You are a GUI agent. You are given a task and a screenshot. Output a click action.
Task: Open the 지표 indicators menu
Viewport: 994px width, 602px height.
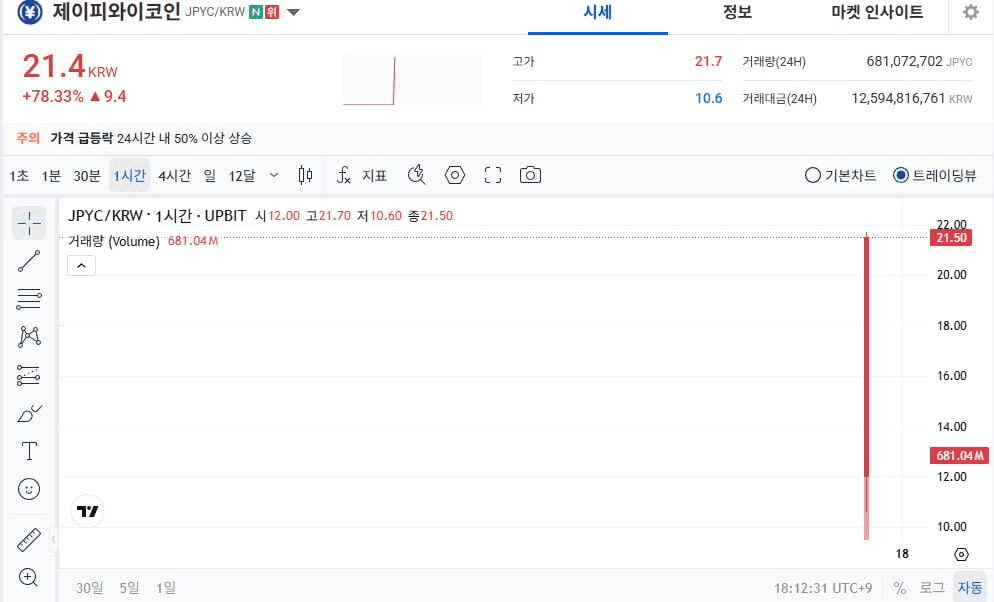(361, 176)
